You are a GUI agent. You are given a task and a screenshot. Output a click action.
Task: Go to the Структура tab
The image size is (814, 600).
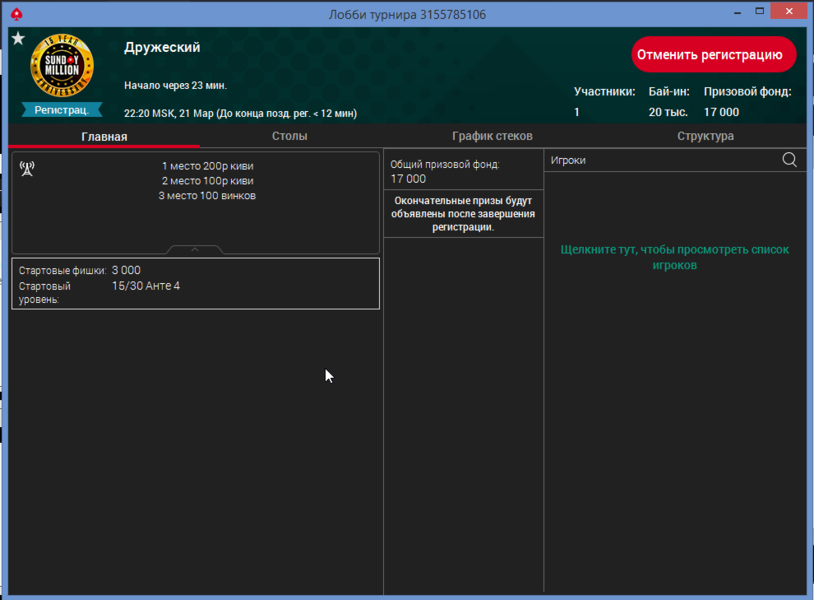(x=705, y=136)
